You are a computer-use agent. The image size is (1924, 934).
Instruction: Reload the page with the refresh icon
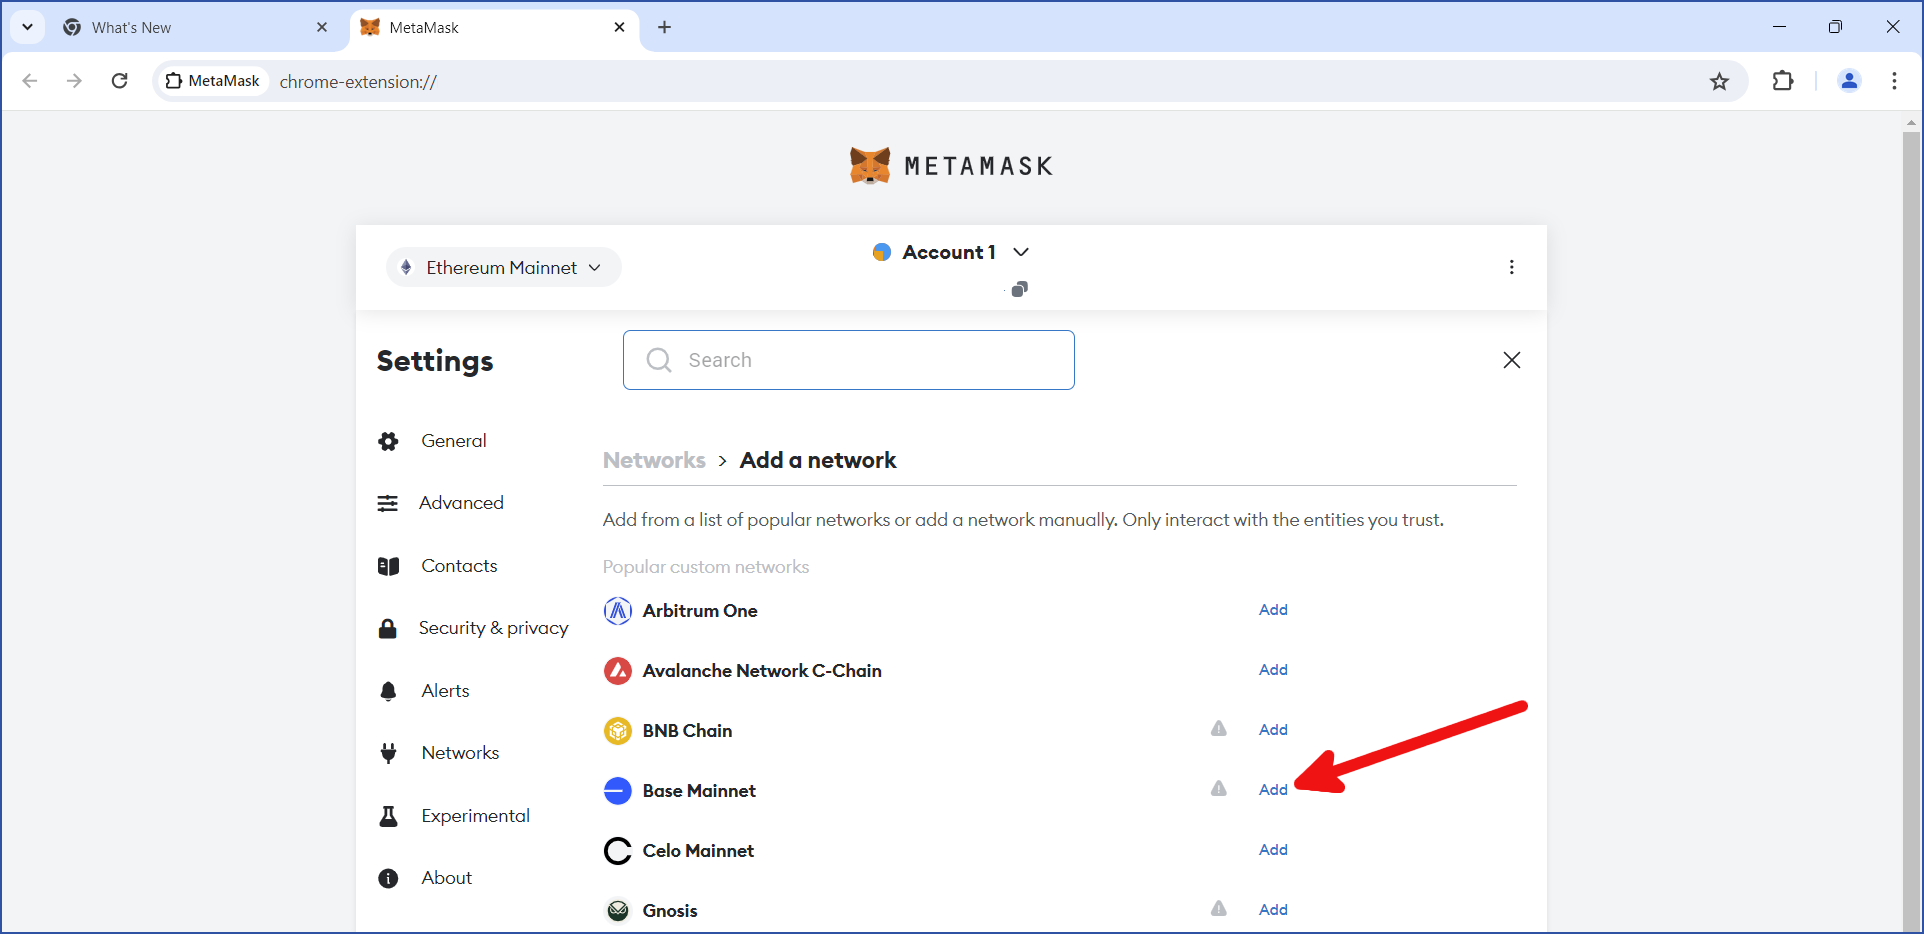[120, 81]
